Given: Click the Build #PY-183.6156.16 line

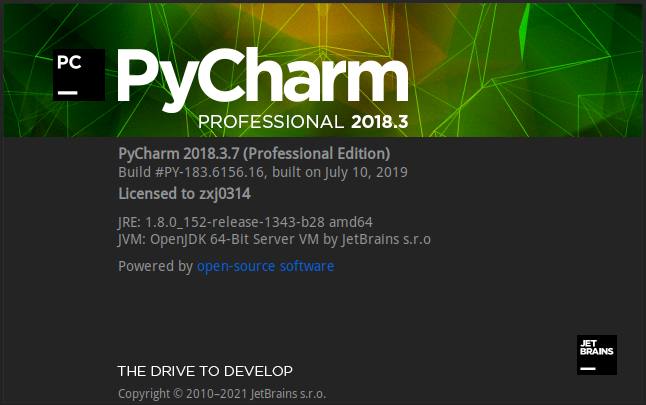Looking at the screenshot, I should pyautogui.click(x=263, y=172).
